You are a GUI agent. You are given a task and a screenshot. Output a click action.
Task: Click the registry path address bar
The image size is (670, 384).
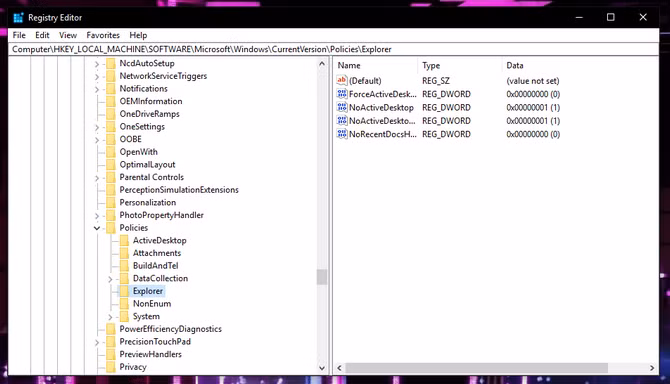point(334,49)
